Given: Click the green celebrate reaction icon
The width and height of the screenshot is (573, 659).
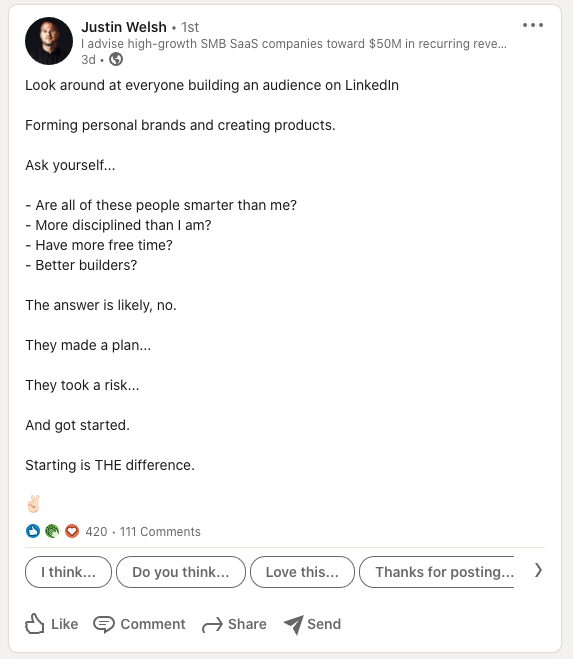Looking at the screenshot, I should pos(52,531).
